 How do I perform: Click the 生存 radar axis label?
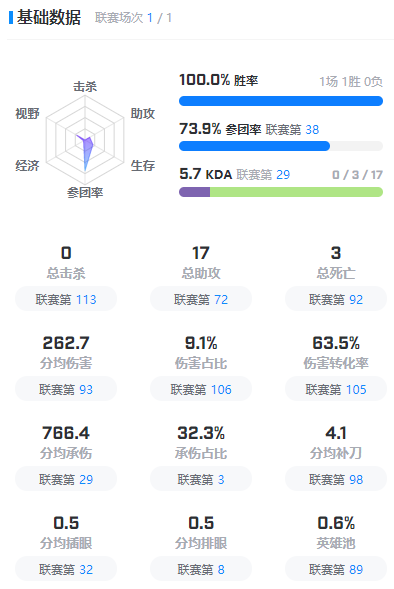tap(143, 165)
